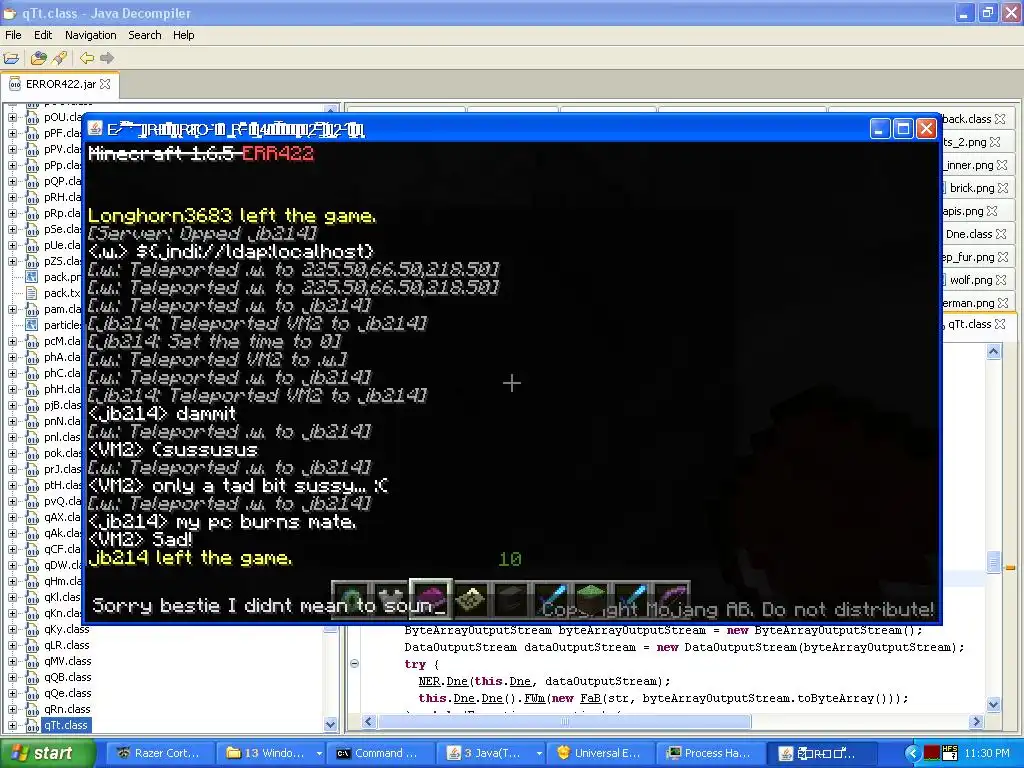The width and height of the screenshot is (1024, 768).
Task: Open the Help menu
Action: pyautogui.click(x=184, y=35)
